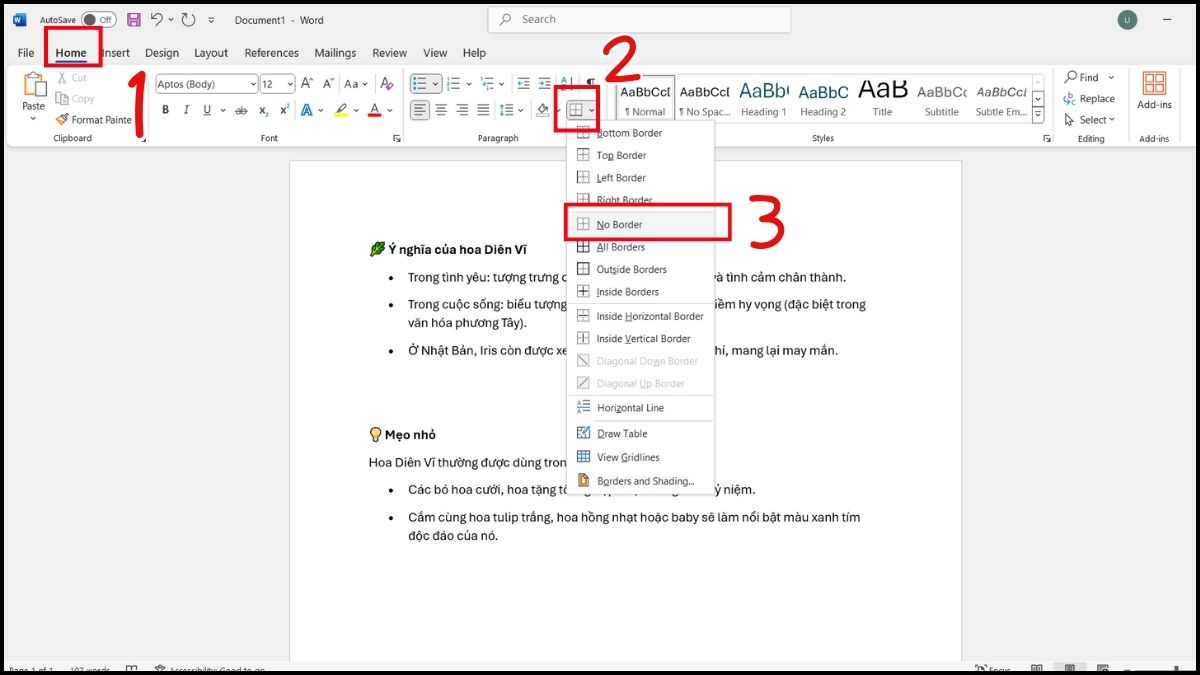
Task: Click the Format Painter brush icon
Action: tap(62, 120)
